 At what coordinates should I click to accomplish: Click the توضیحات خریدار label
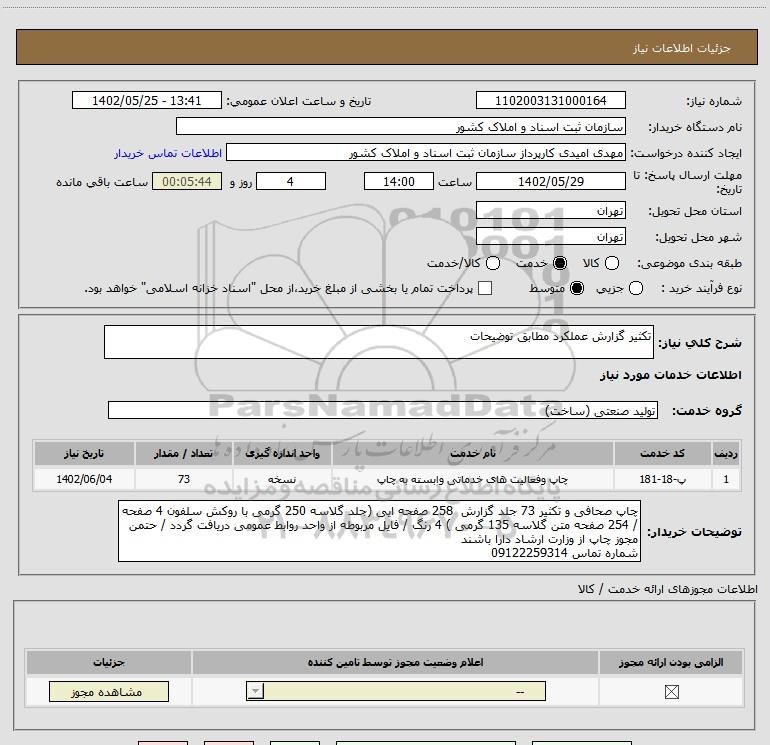(694, 531)
